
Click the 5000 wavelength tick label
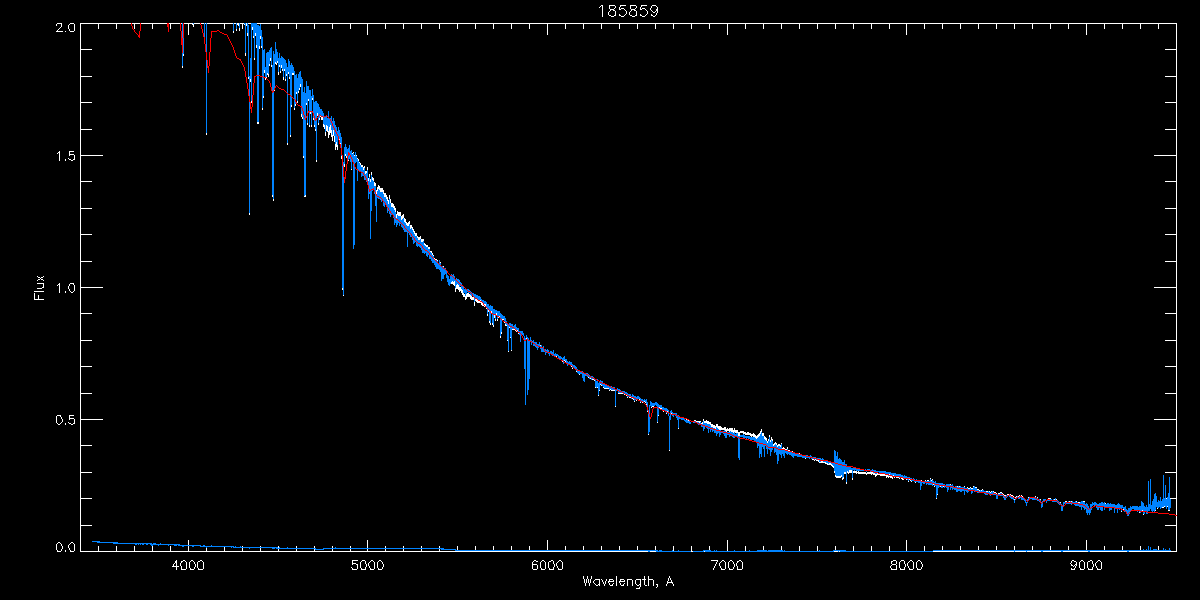click(x=368, y=565)
